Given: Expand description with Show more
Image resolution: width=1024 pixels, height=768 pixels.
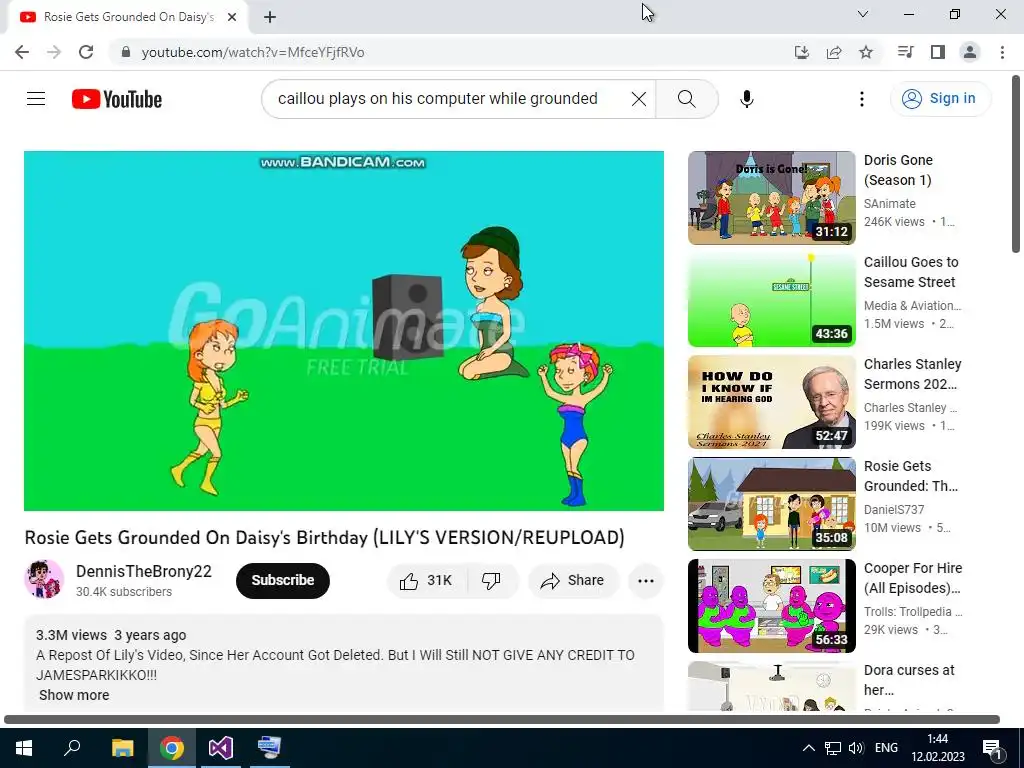Looking at the screenshot, I should click(x=74, y=695).
